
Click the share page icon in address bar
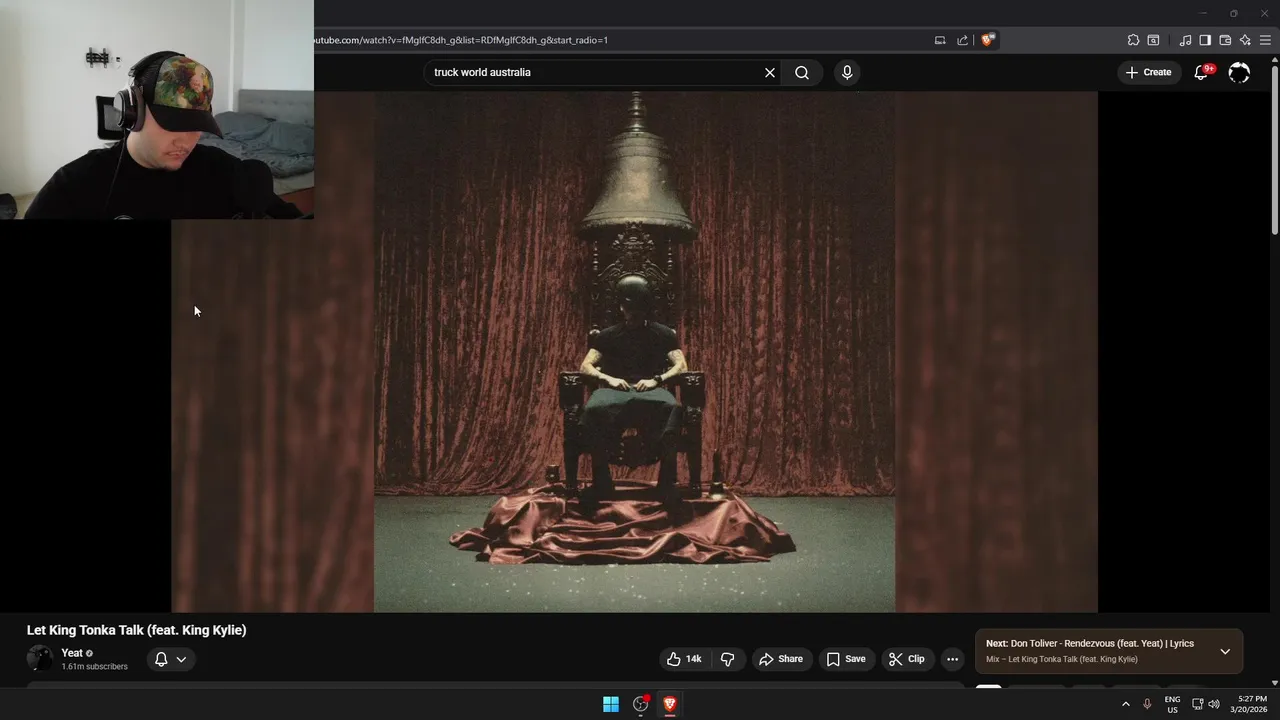point(962,40)
